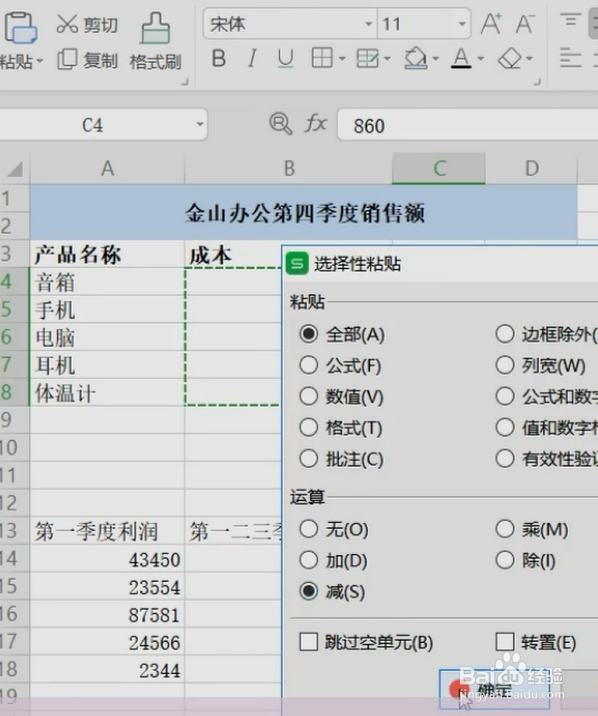Click cell containing 体温计

pyautogui.click(x=107, y=393)
